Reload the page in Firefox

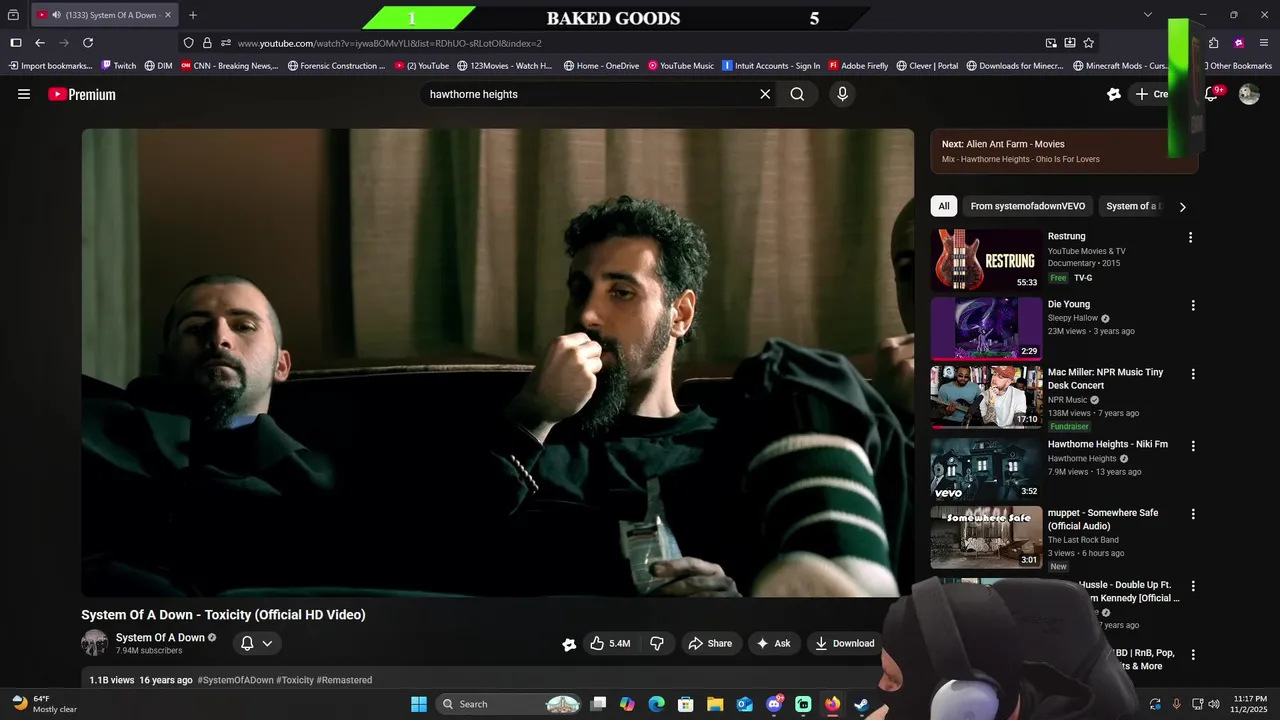pos(88,43)
